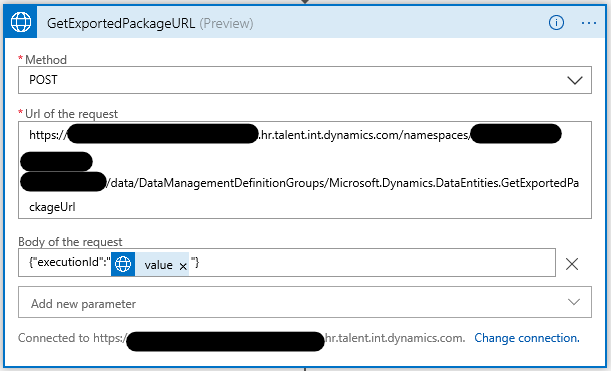The image size is (611, 371).
Task: Remove the Body of the request parameter
Action: click(x=572, y=264)
